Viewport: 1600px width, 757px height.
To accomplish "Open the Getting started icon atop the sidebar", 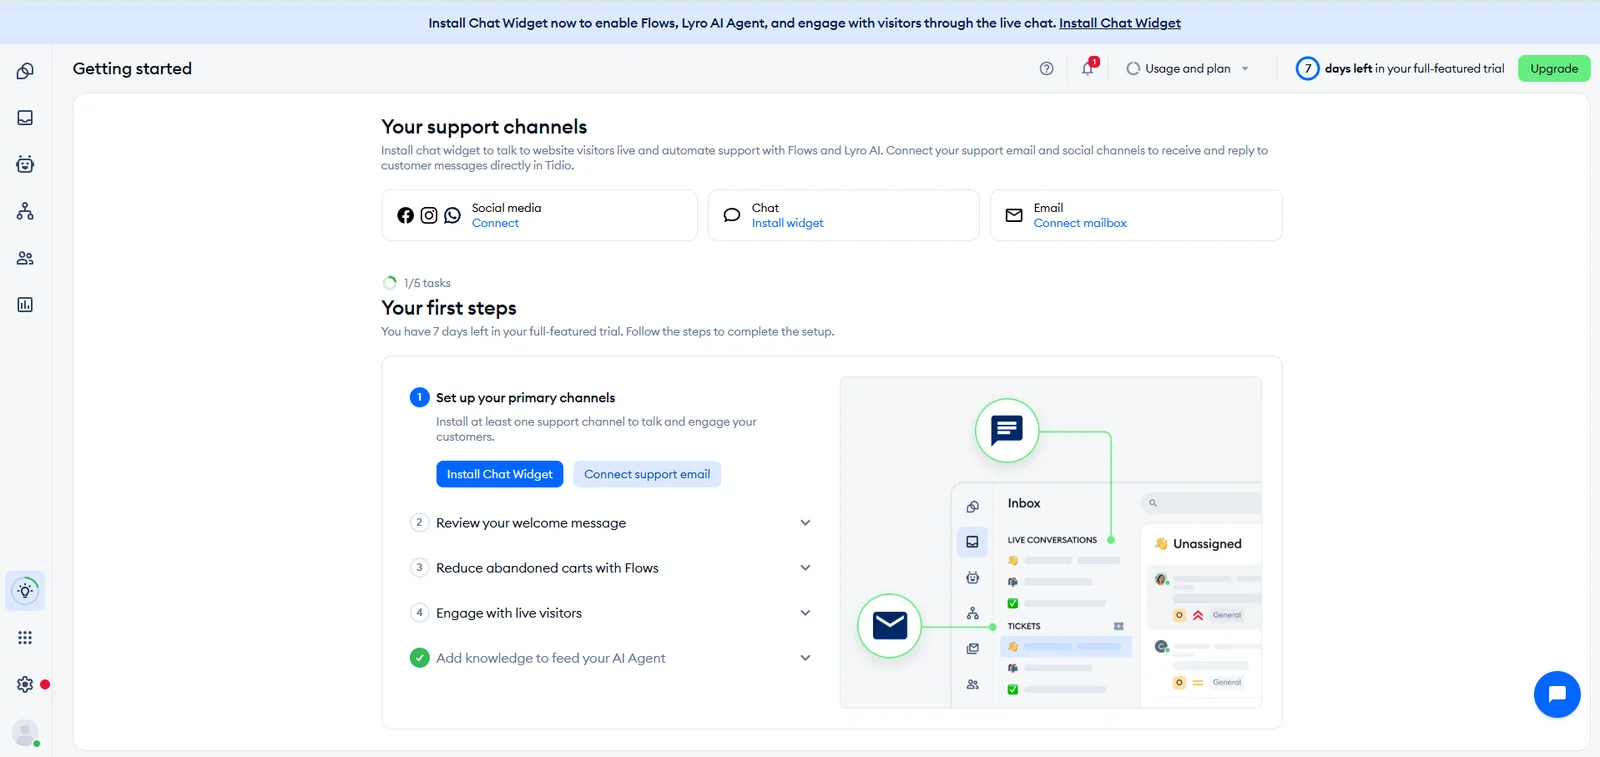I will (25, 71).
